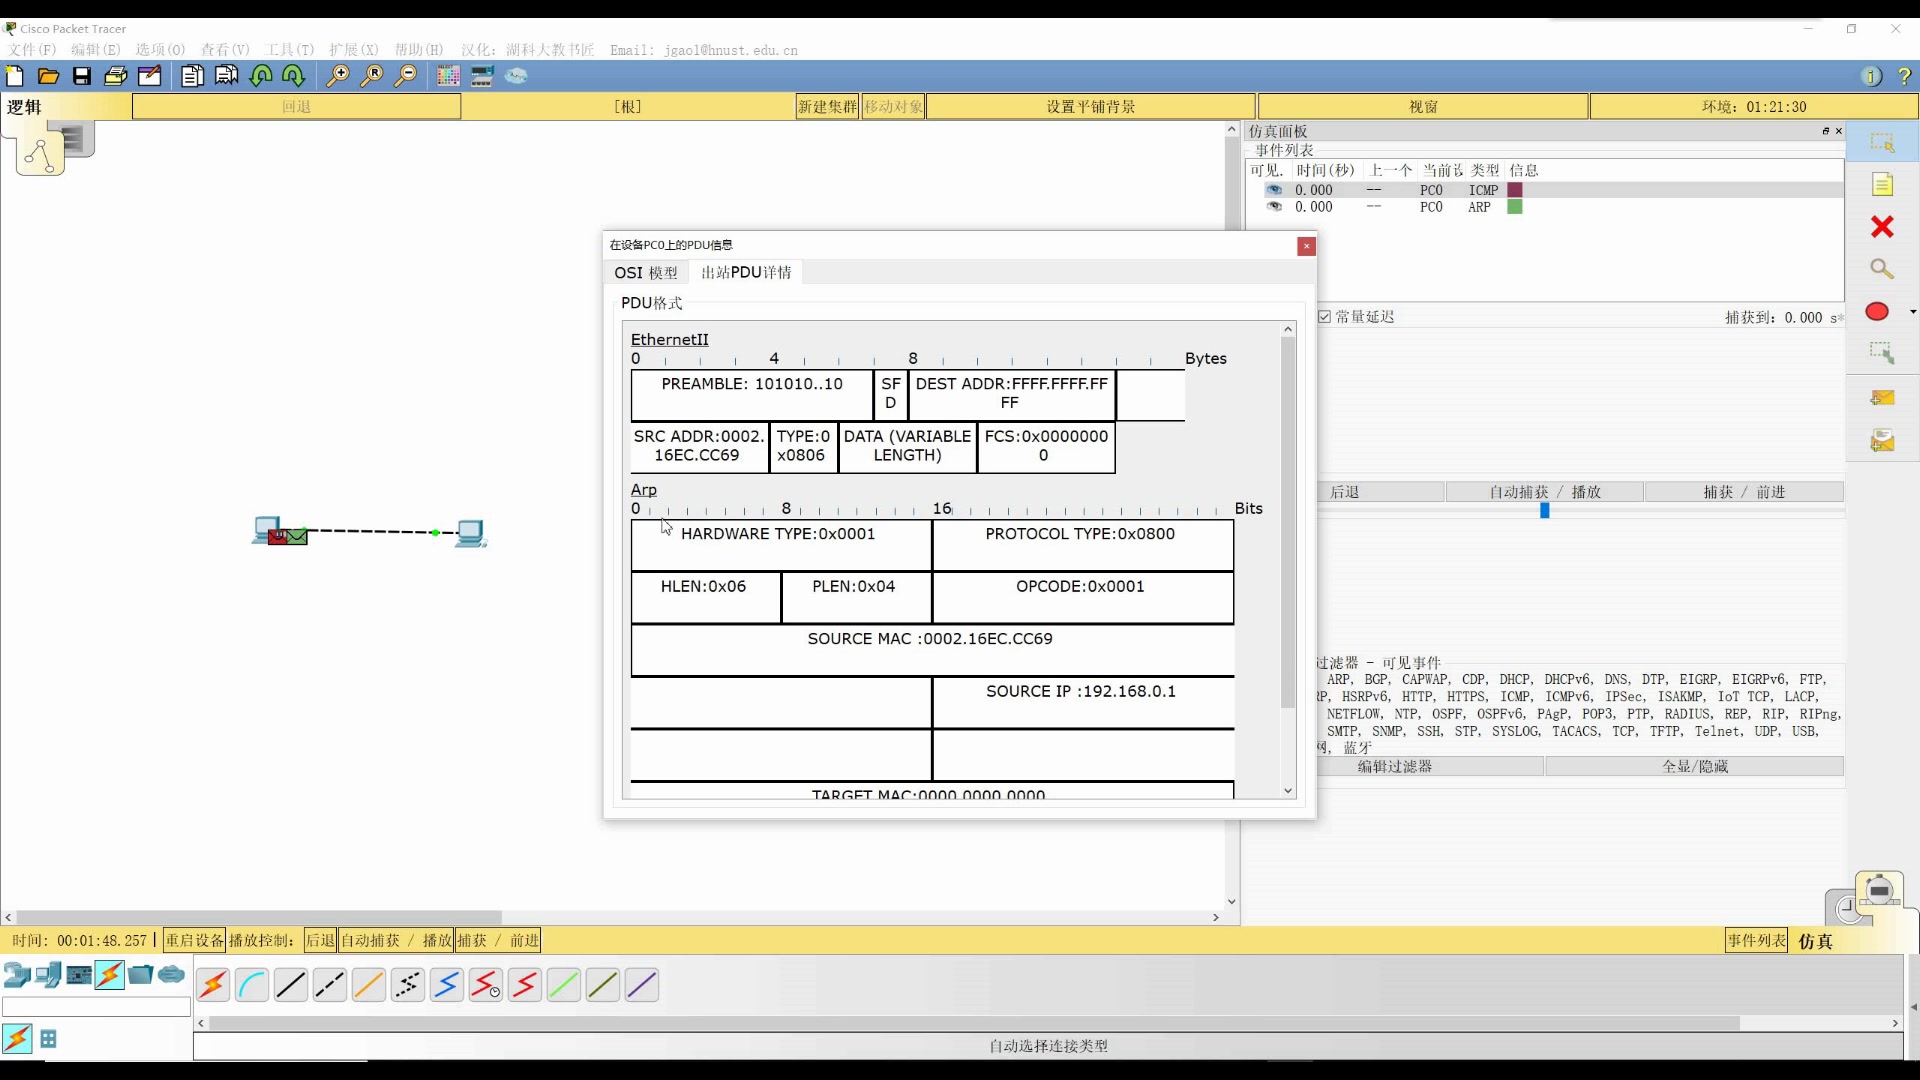The width and height of the screenshot is (1920, 1080).
Task: Select the blue serial DCE cable
Action: 446,985
